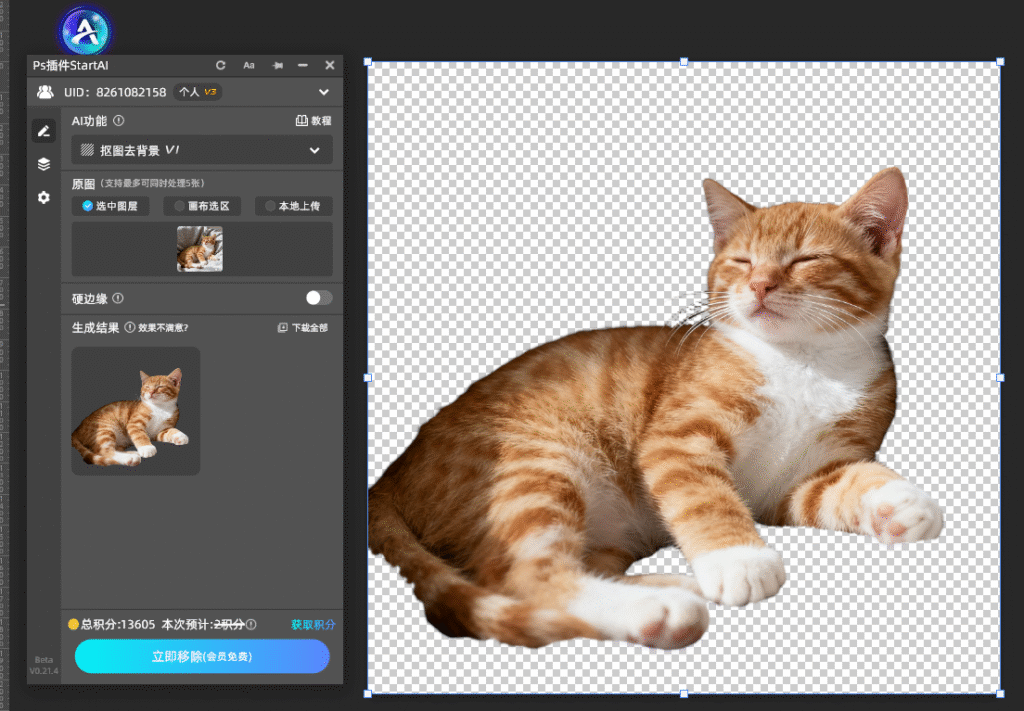Viewport: 1024px width, 711px height.
Task: Open the settings gear in sidebar
Action: (x=43, y=198)
